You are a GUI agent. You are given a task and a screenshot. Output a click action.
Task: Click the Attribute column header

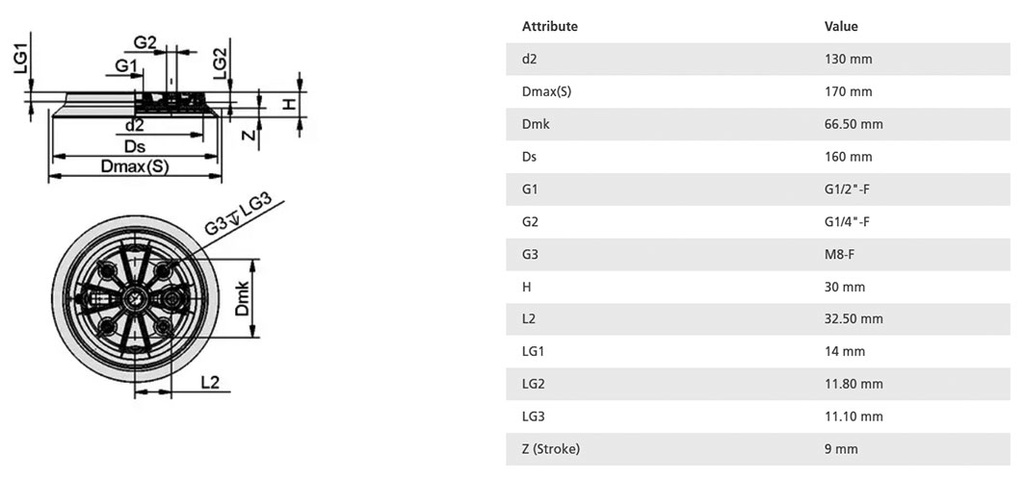pyautogui.click(x=550, y=27)
